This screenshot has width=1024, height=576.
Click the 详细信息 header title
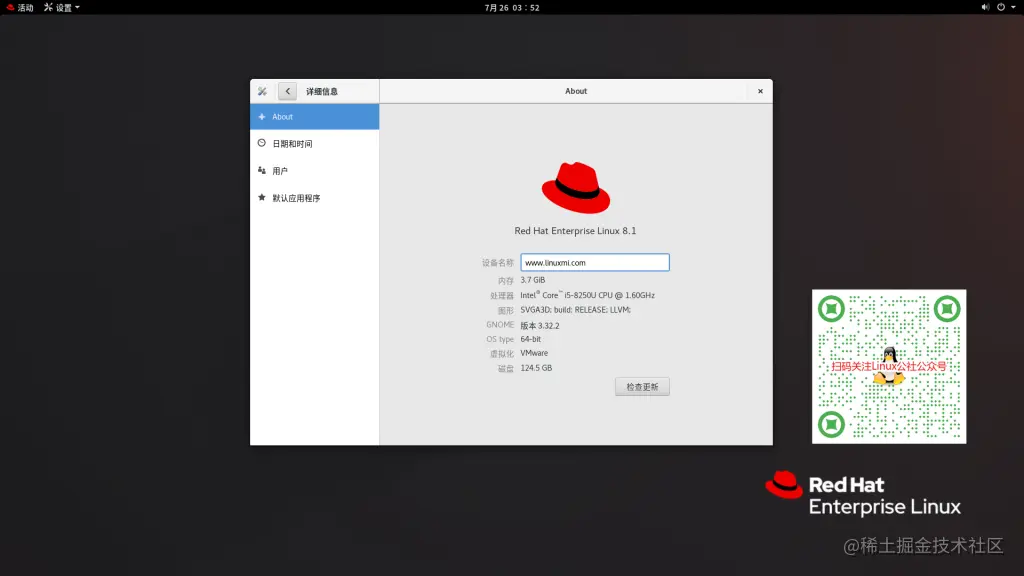[x=322, y=91]
